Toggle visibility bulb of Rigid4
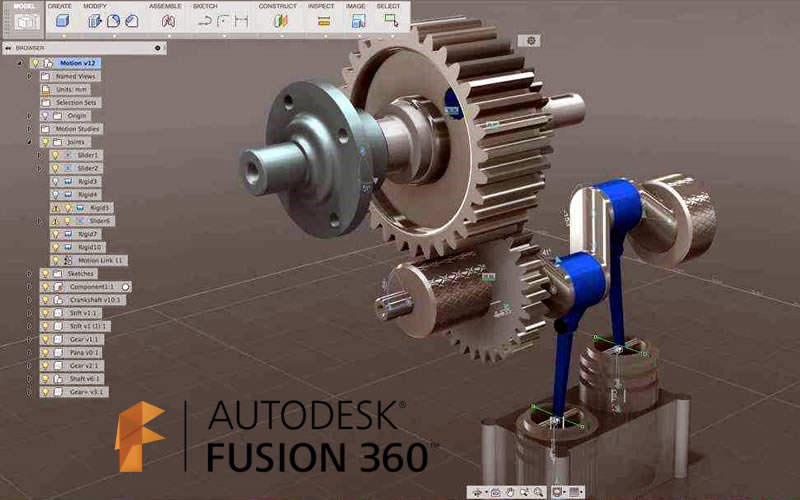 56,194
